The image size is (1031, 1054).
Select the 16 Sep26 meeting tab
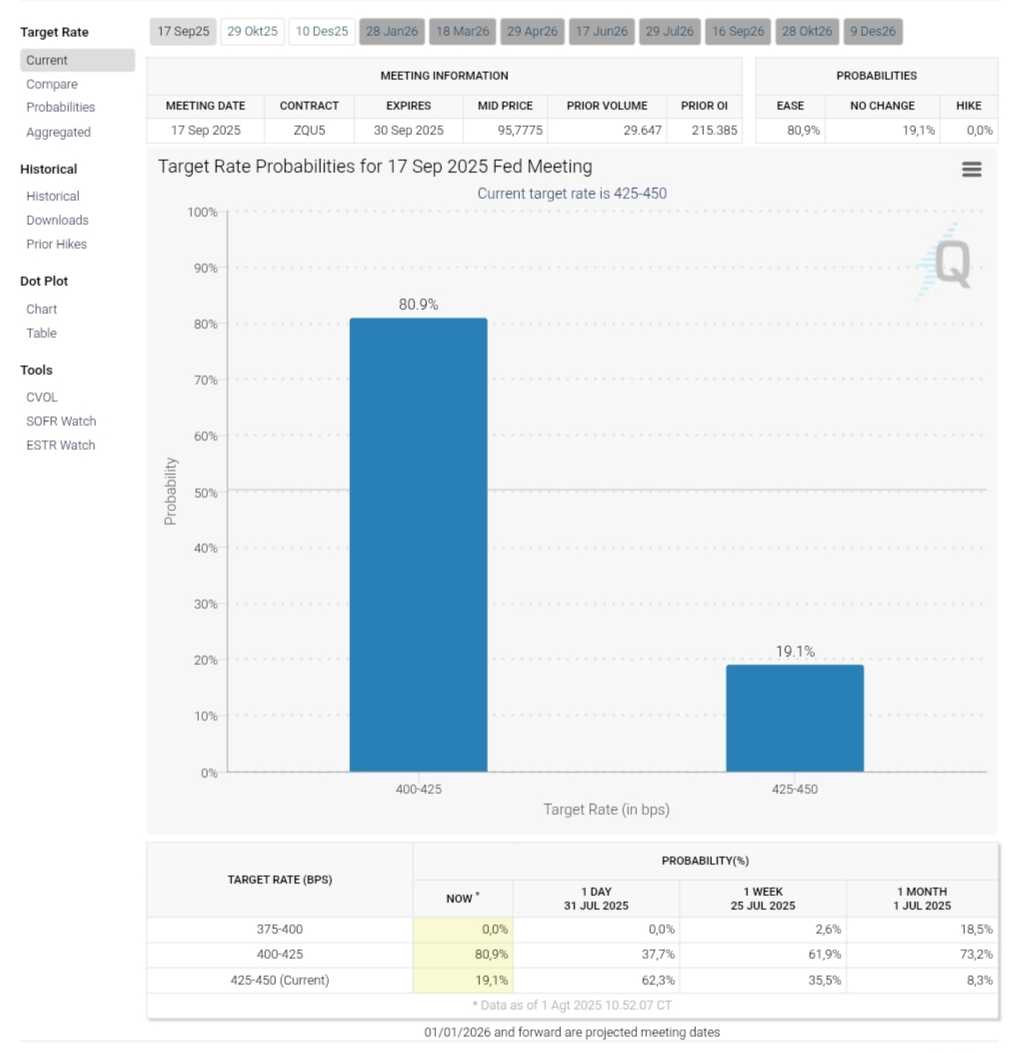click(x=738, y=32)
